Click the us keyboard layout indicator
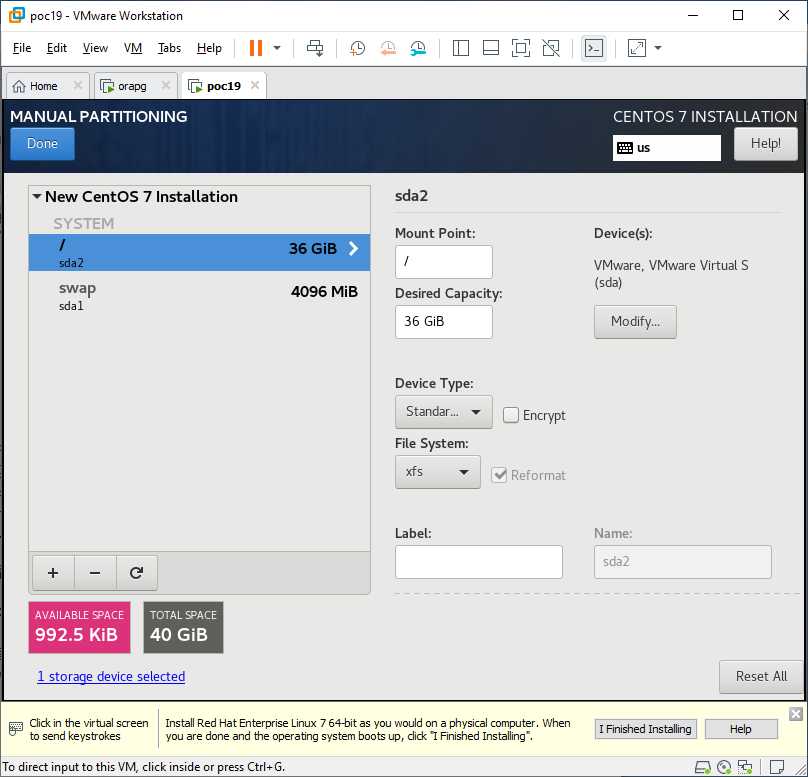The height and width of the screenshot is (777, 808). [x=666, y=148]
